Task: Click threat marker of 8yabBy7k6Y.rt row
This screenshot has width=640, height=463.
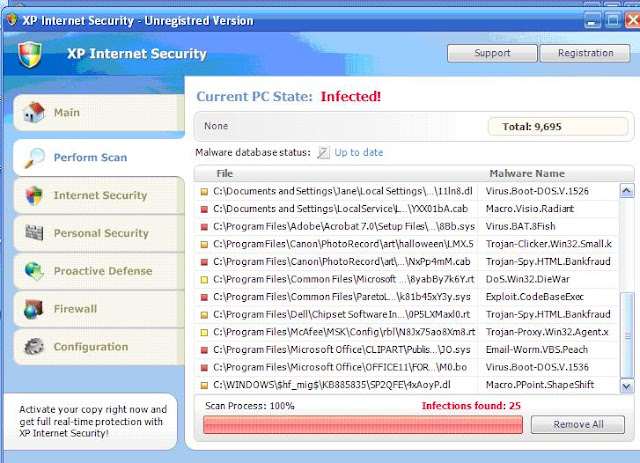Action: click(204, 280)
